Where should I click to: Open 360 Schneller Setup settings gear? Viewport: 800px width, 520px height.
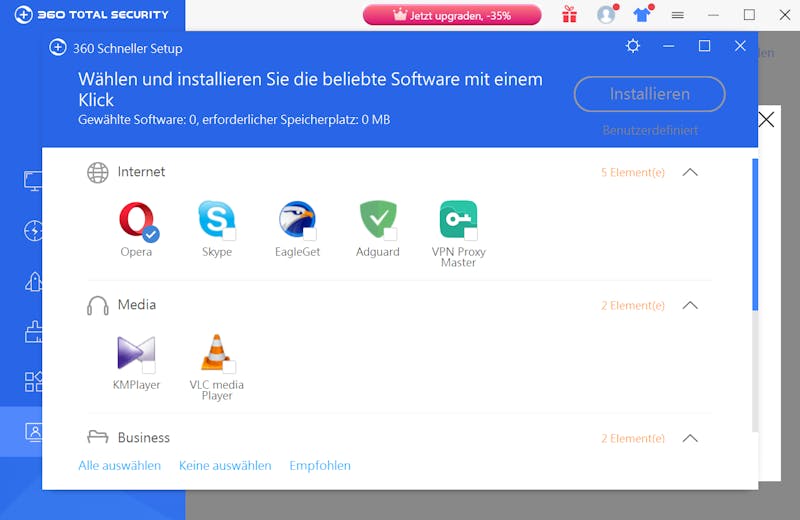(633, 46)
